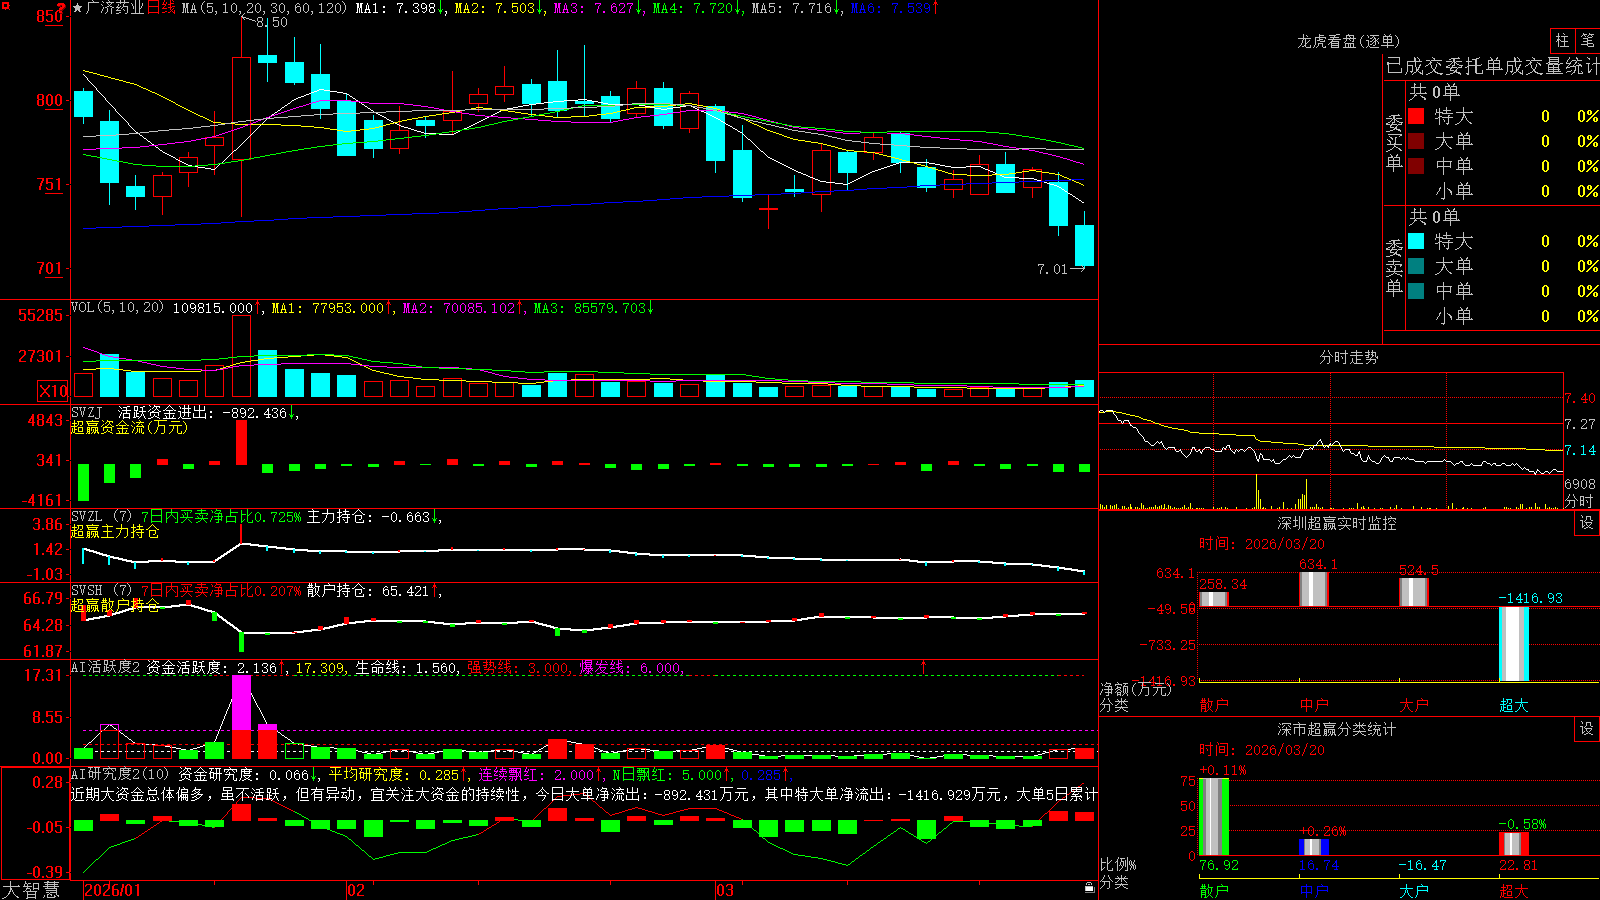This screenshot has height=900, width=1600.
Task: Switch to 笔 tick view in 龙虎看盘
Action: (x=1587, y=40)
